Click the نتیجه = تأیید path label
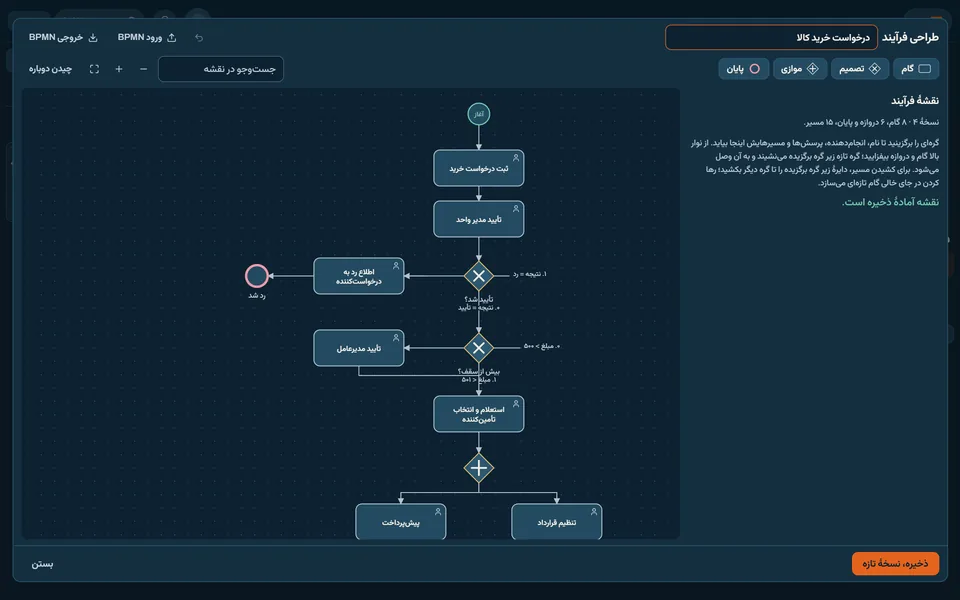This screenshot has width=960, height=600. pos(479,307)
